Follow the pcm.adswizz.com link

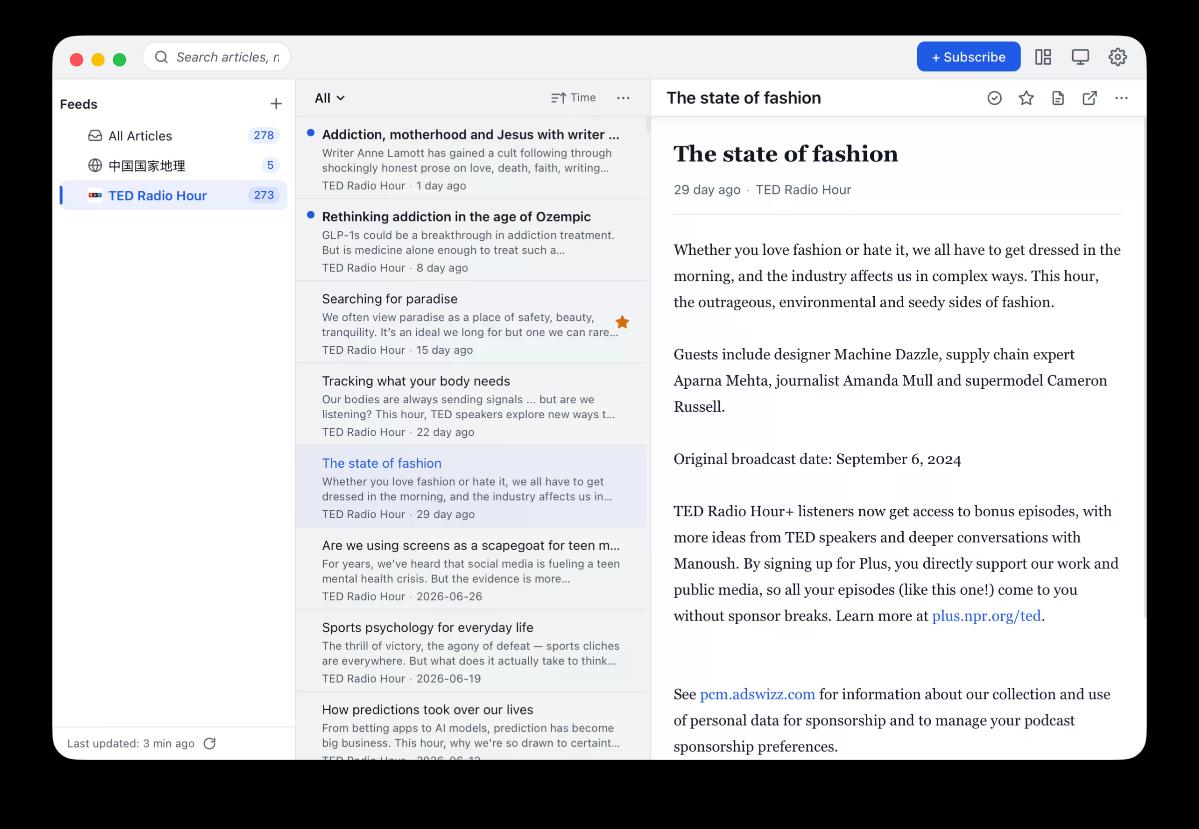[x=757, y=694]
